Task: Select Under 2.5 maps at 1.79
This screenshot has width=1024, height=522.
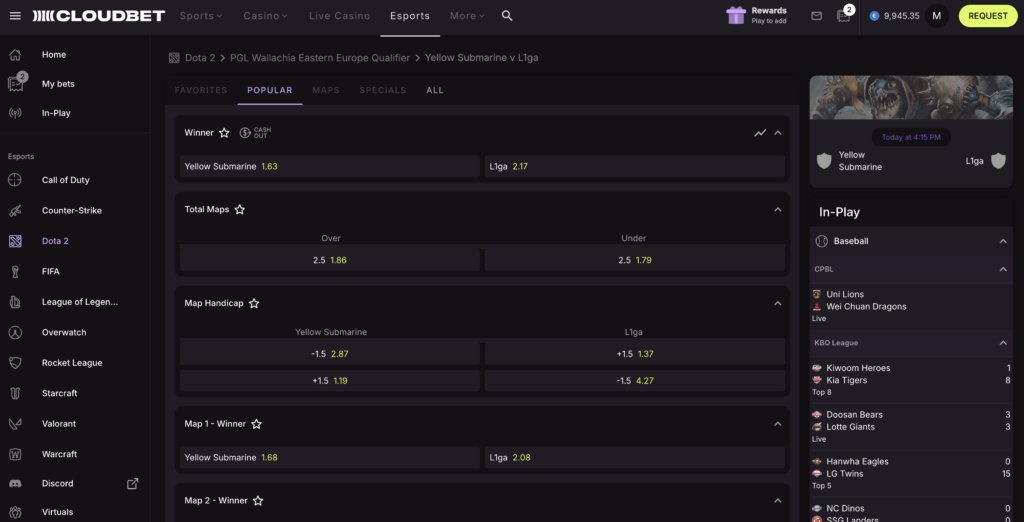Action: pyautogui.click(x=635, y=260)
